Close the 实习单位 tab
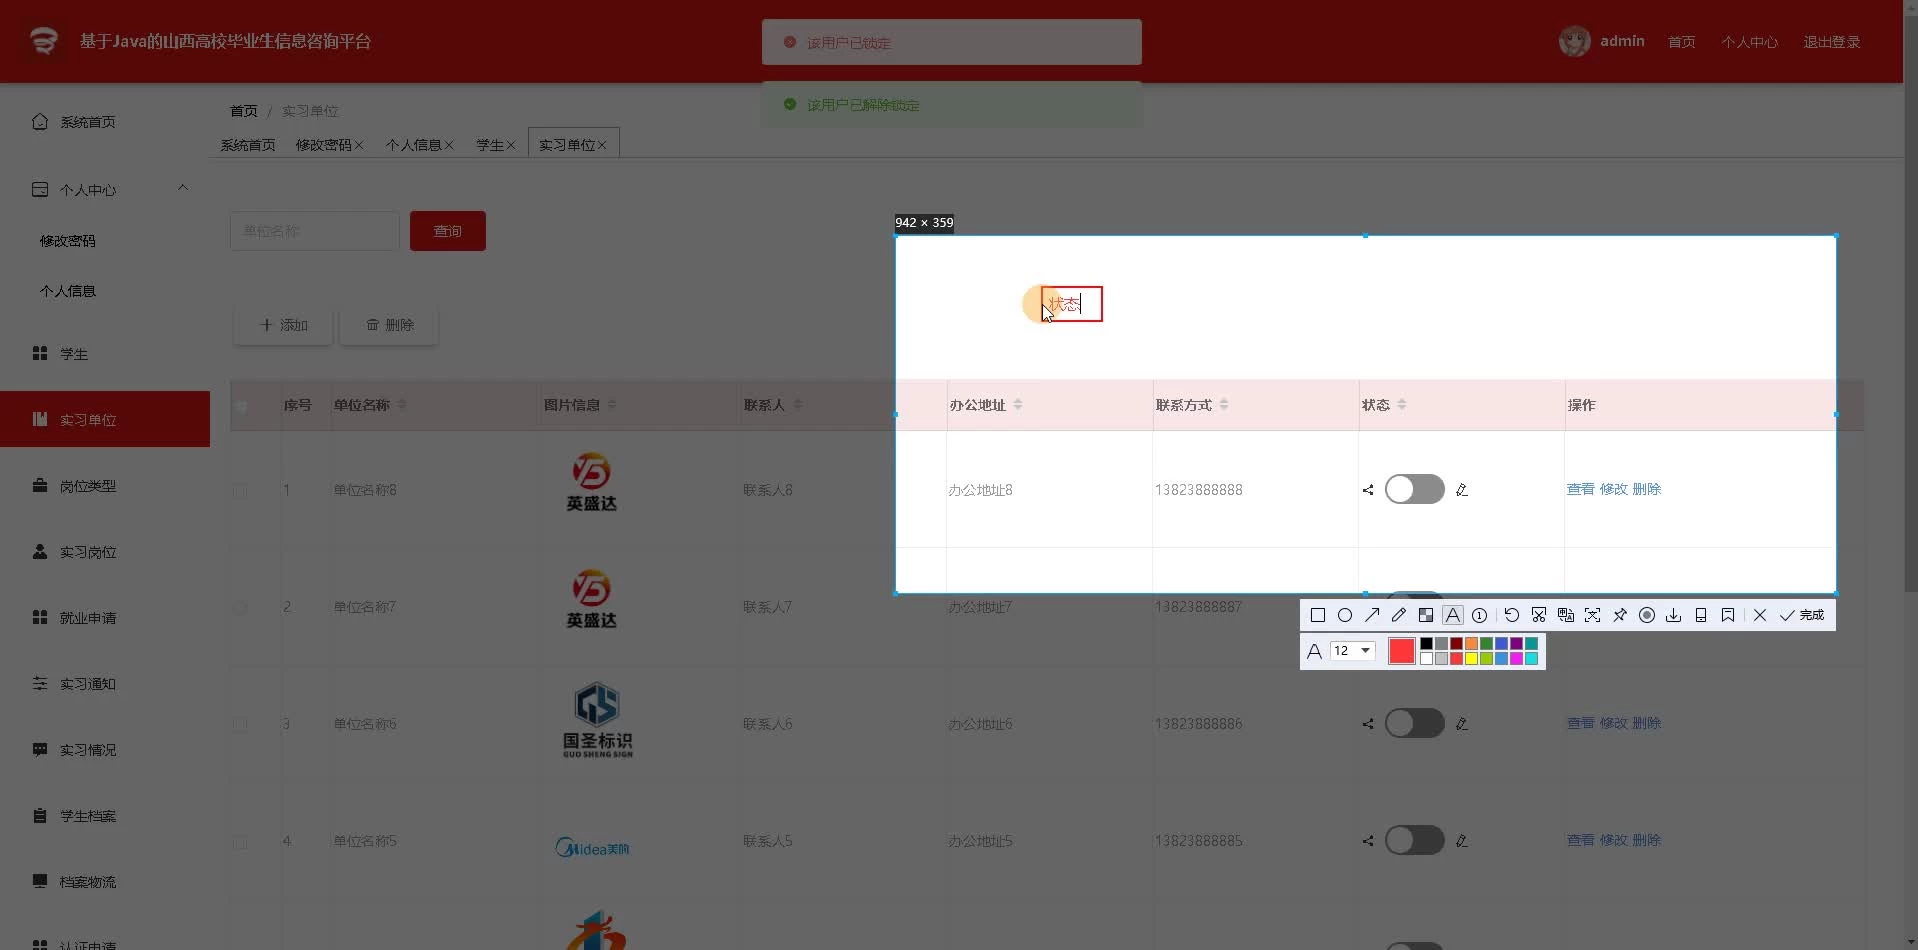The width and height of the screenshot is (1918, 950). tap(602, 145)
